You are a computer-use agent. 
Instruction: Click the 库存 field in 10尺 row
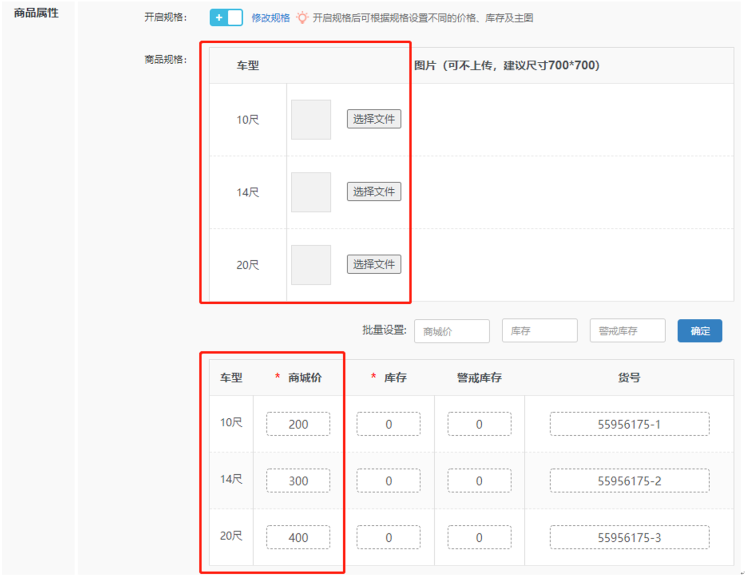[x=388, y=424]
